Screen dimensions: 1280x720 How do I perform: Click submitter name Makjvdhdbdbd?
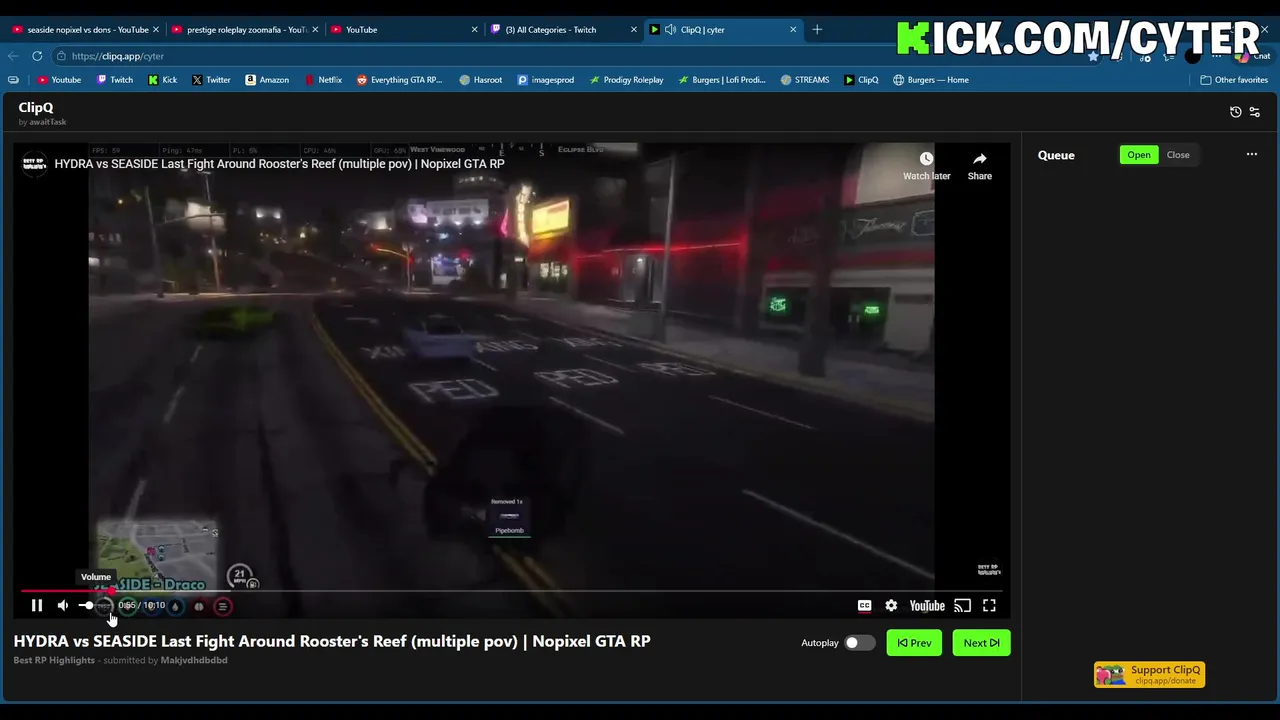194,660
